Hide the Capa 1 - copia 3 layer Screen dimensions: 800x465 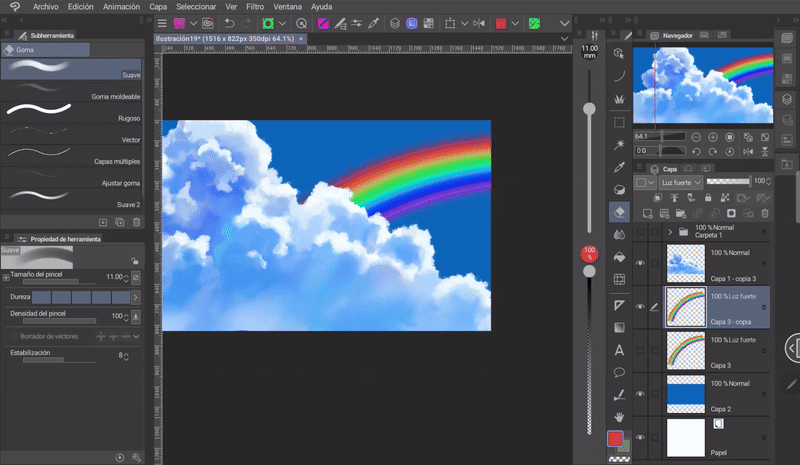click(x=640, y=263)
